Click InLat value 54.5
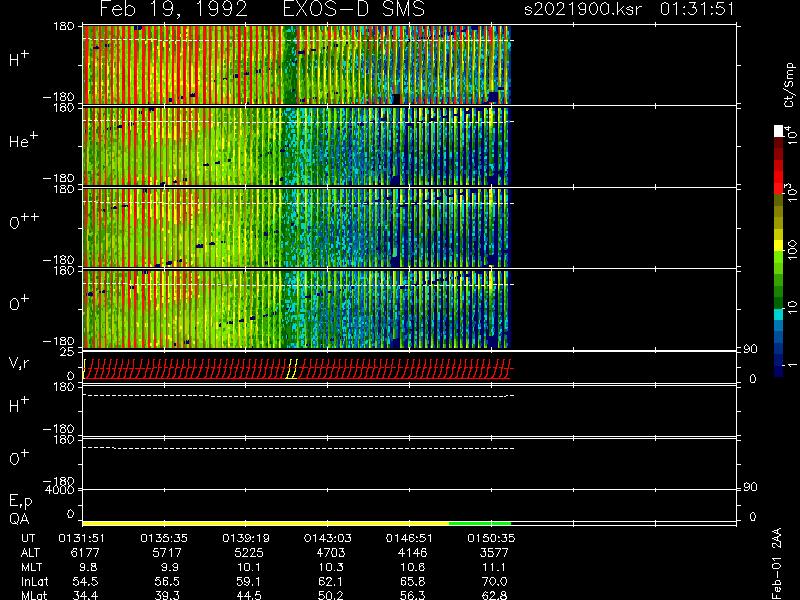The height and width of the screenshot is (600, 800). (x=85, y=582)
